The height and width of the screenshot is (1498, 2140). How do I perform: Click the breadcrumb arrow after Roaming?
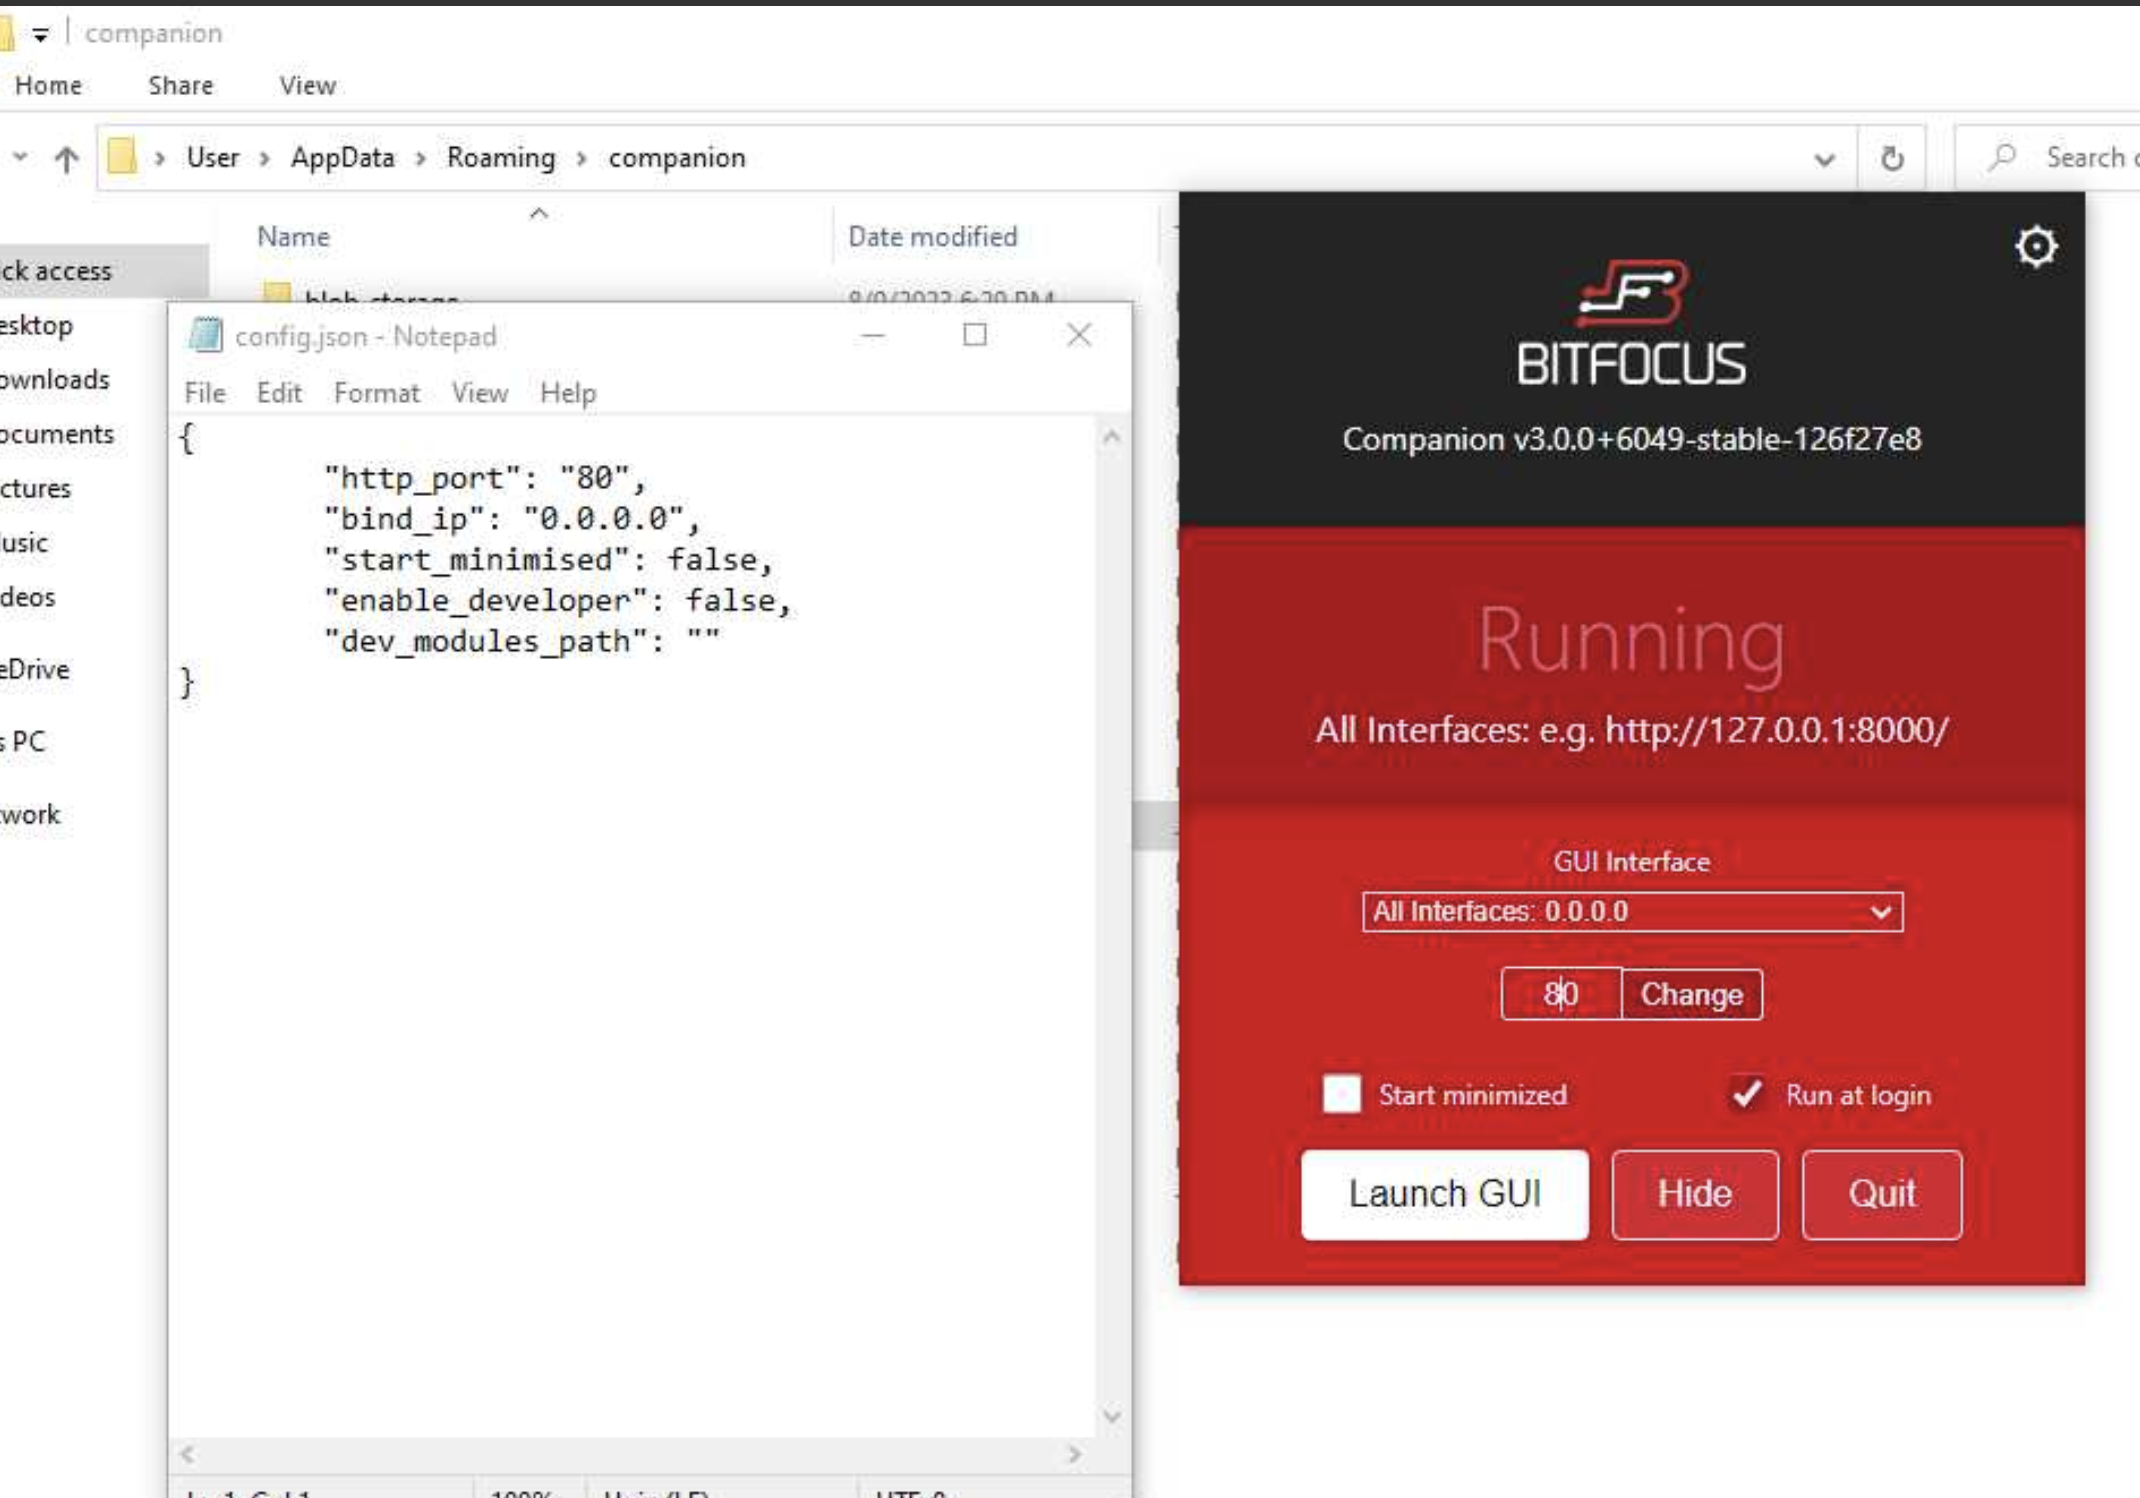pos(580,157)
